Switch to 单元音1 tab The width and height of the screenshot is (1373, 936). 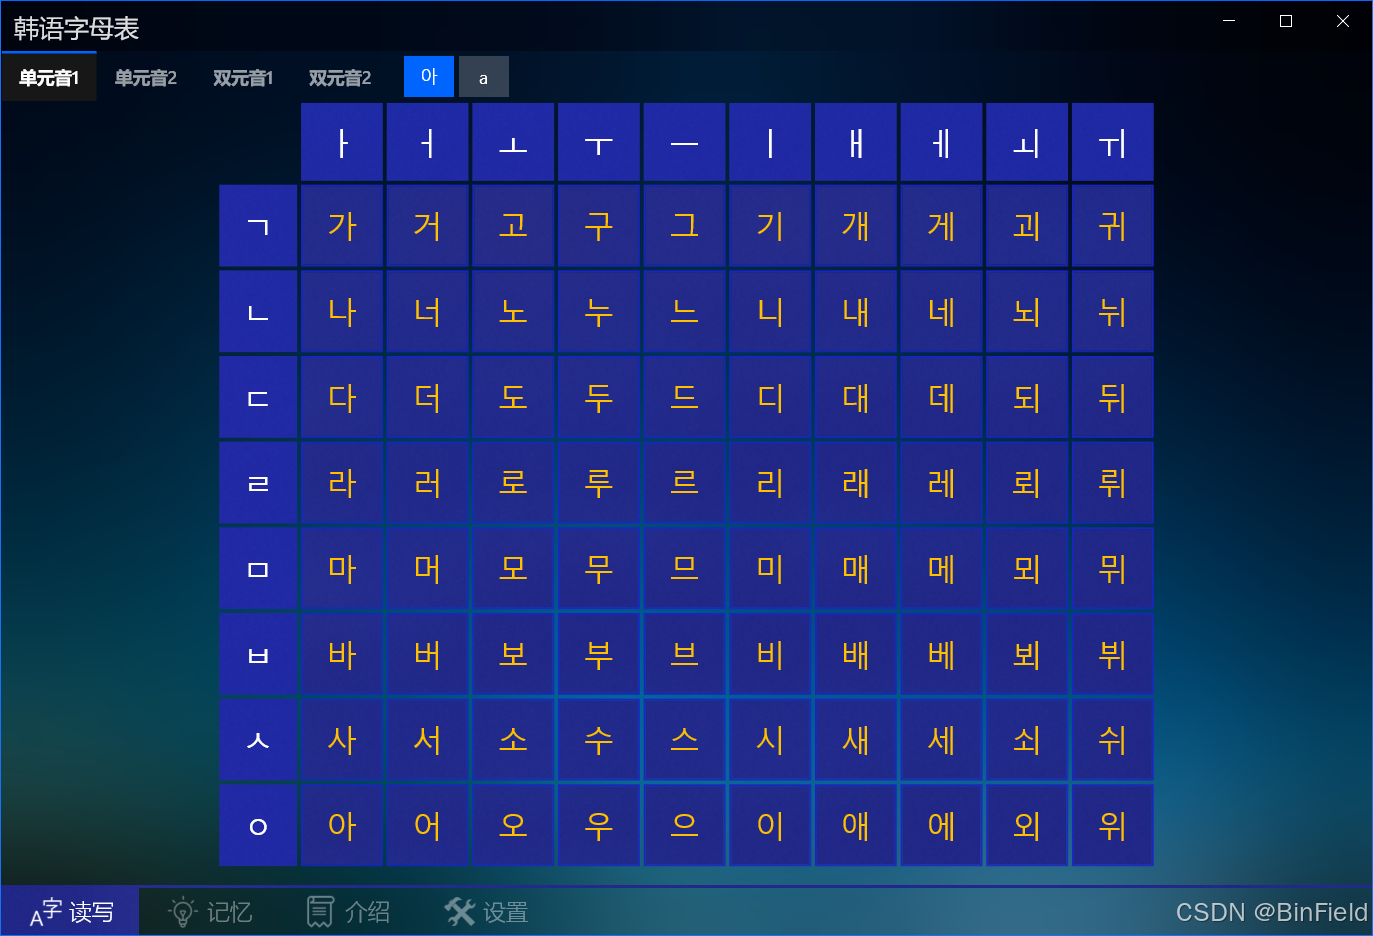click(49, 77)
